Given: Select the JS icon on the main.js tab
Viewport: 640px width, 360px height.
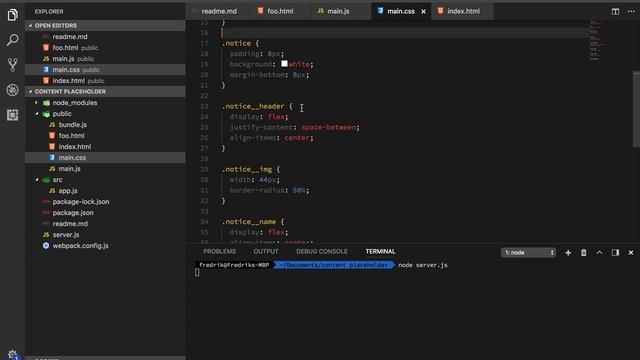Looking at the screenshot, I should coord(320,11).
